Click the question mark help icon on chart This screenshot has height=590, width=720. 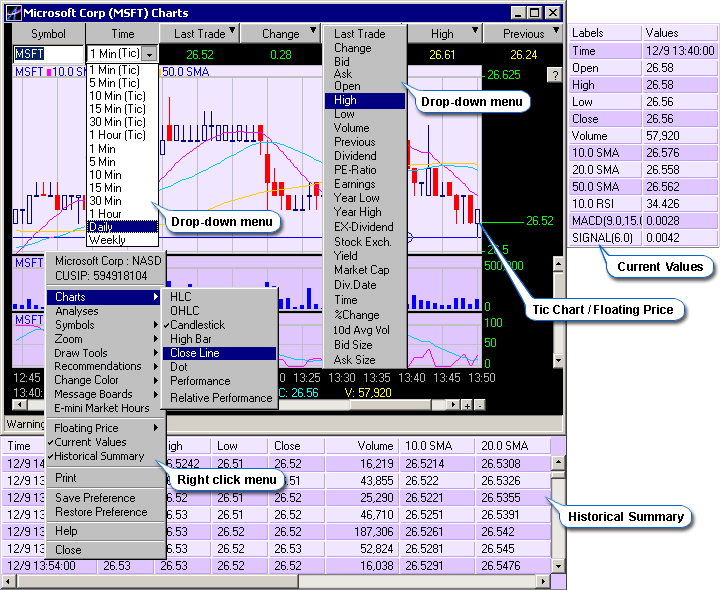click(554, 75)
